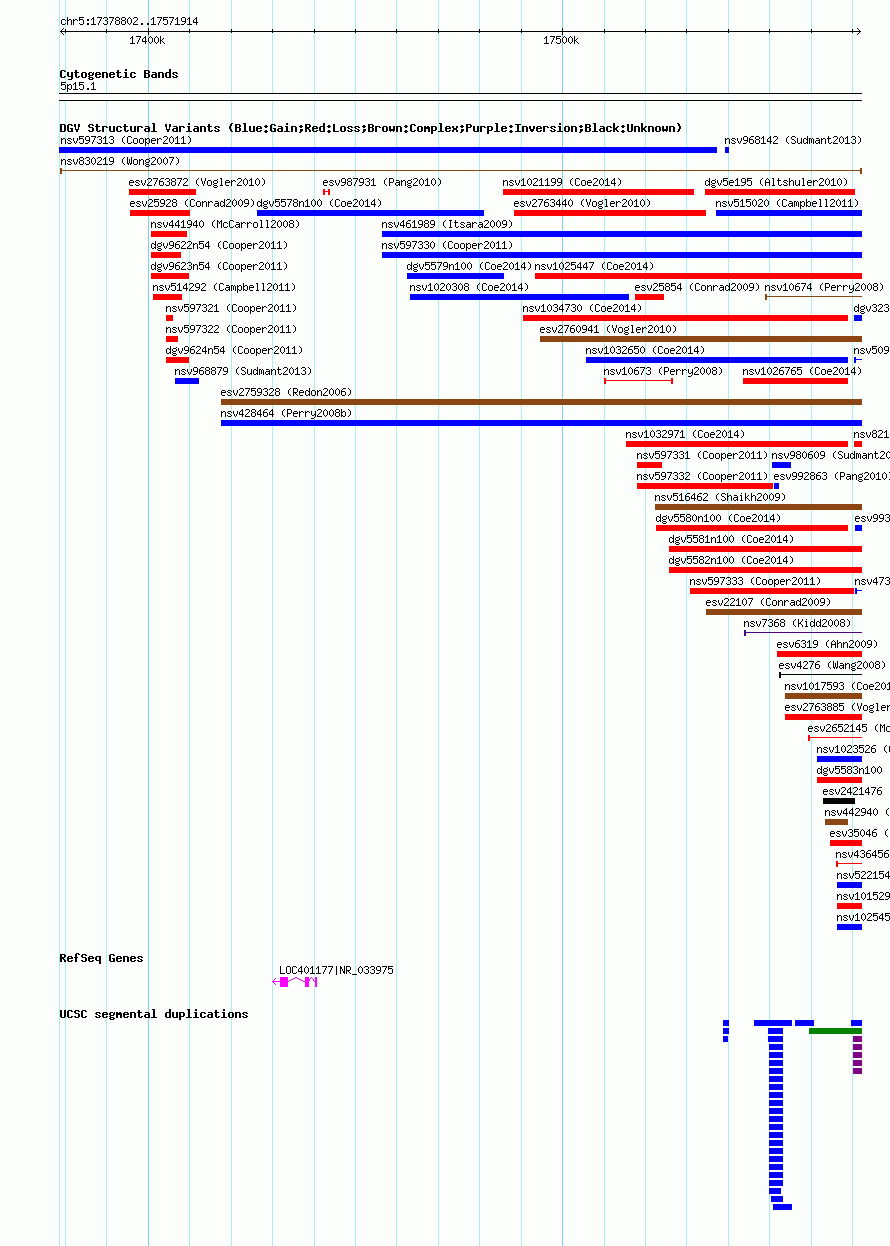Select nsv597330 (Cooper2011) variant
Screen dimensions: 890x1246
(622, 255)
